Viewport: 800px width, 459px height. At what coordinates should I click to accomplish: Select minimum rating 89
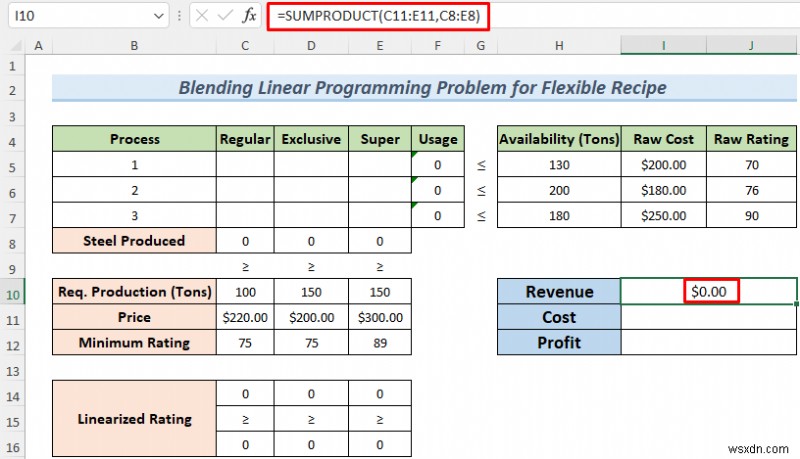(x=380, y=343)
